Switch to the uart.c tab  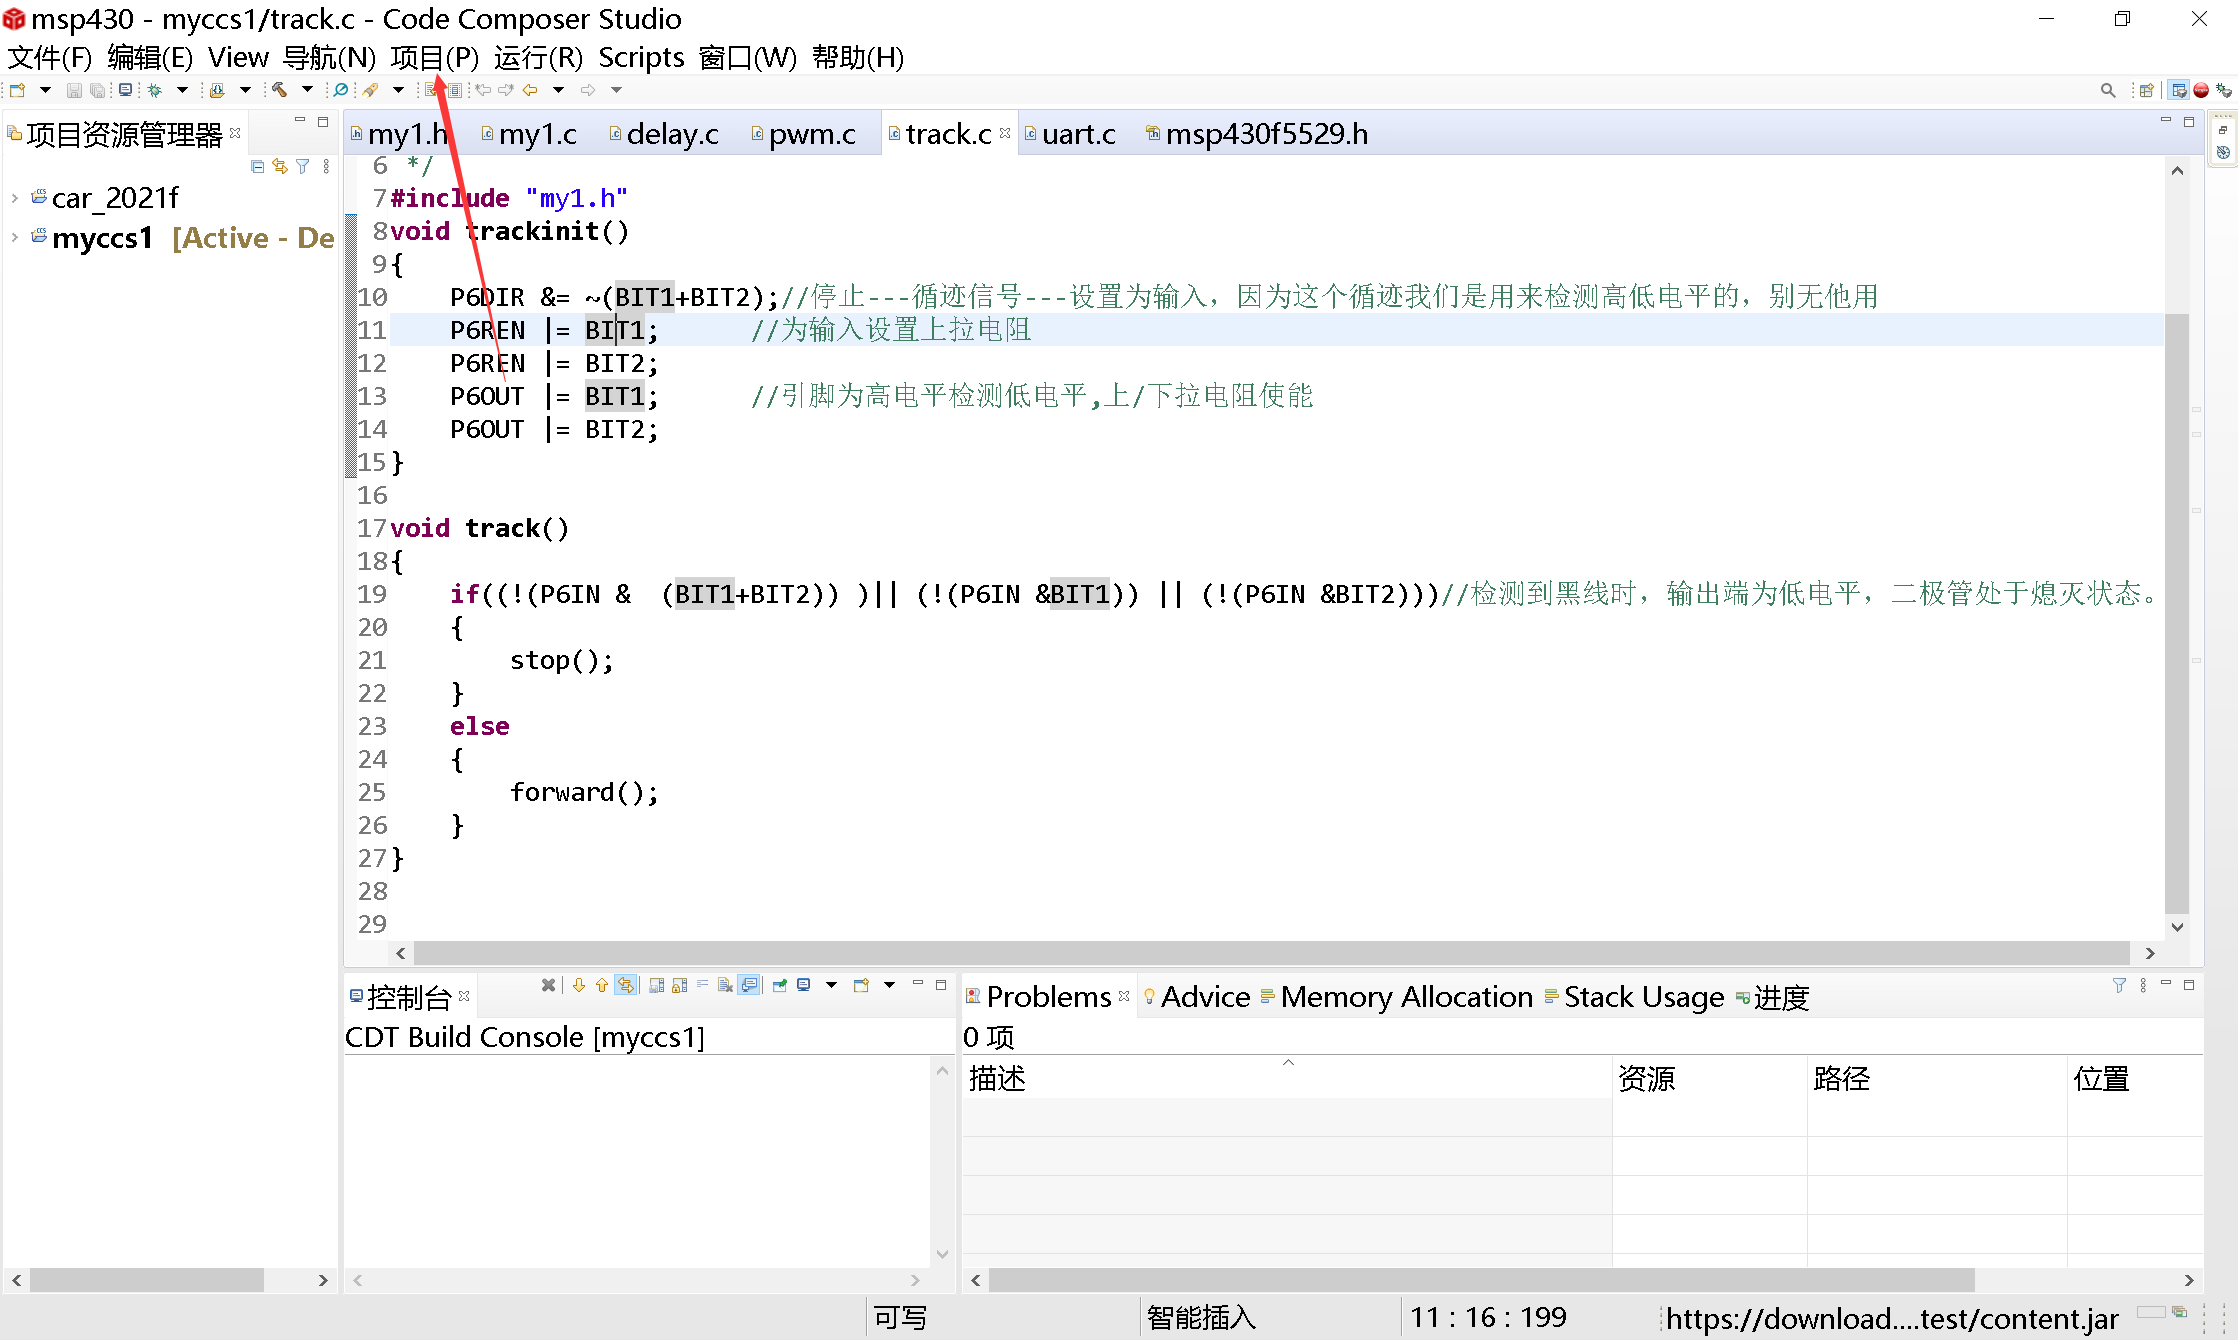(x=1078, y=133)
